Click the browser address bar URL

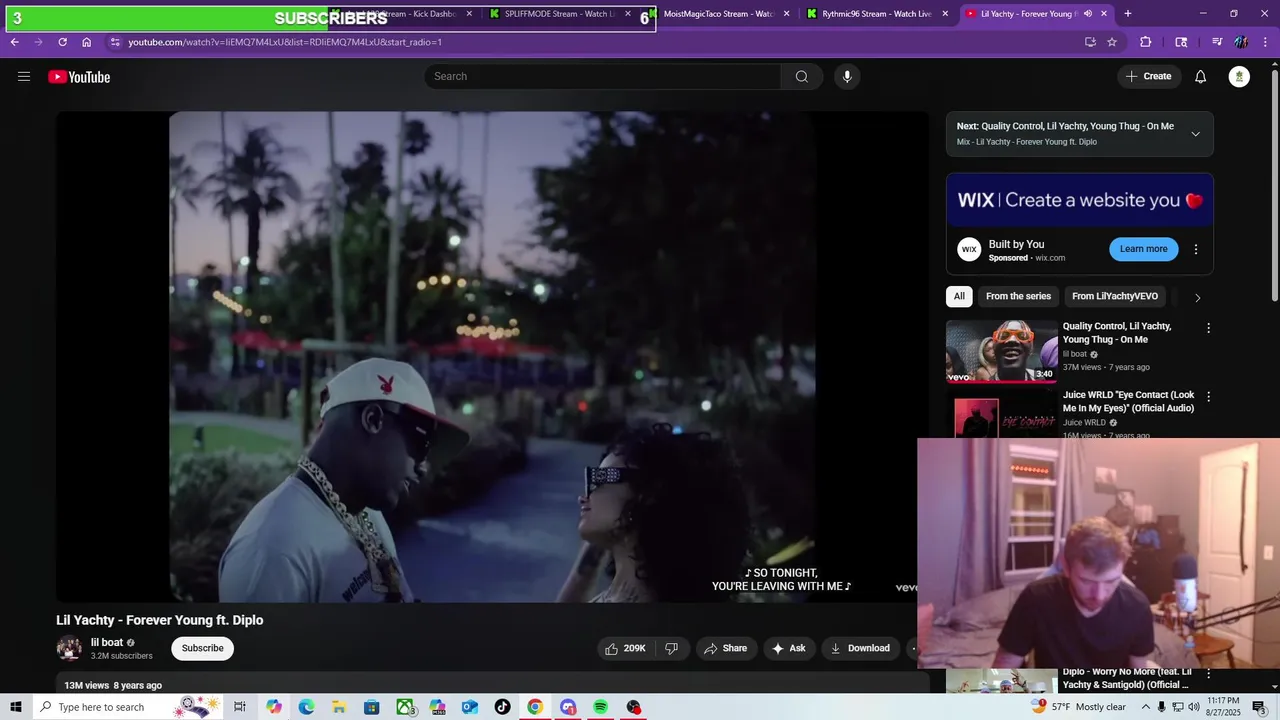285,42
